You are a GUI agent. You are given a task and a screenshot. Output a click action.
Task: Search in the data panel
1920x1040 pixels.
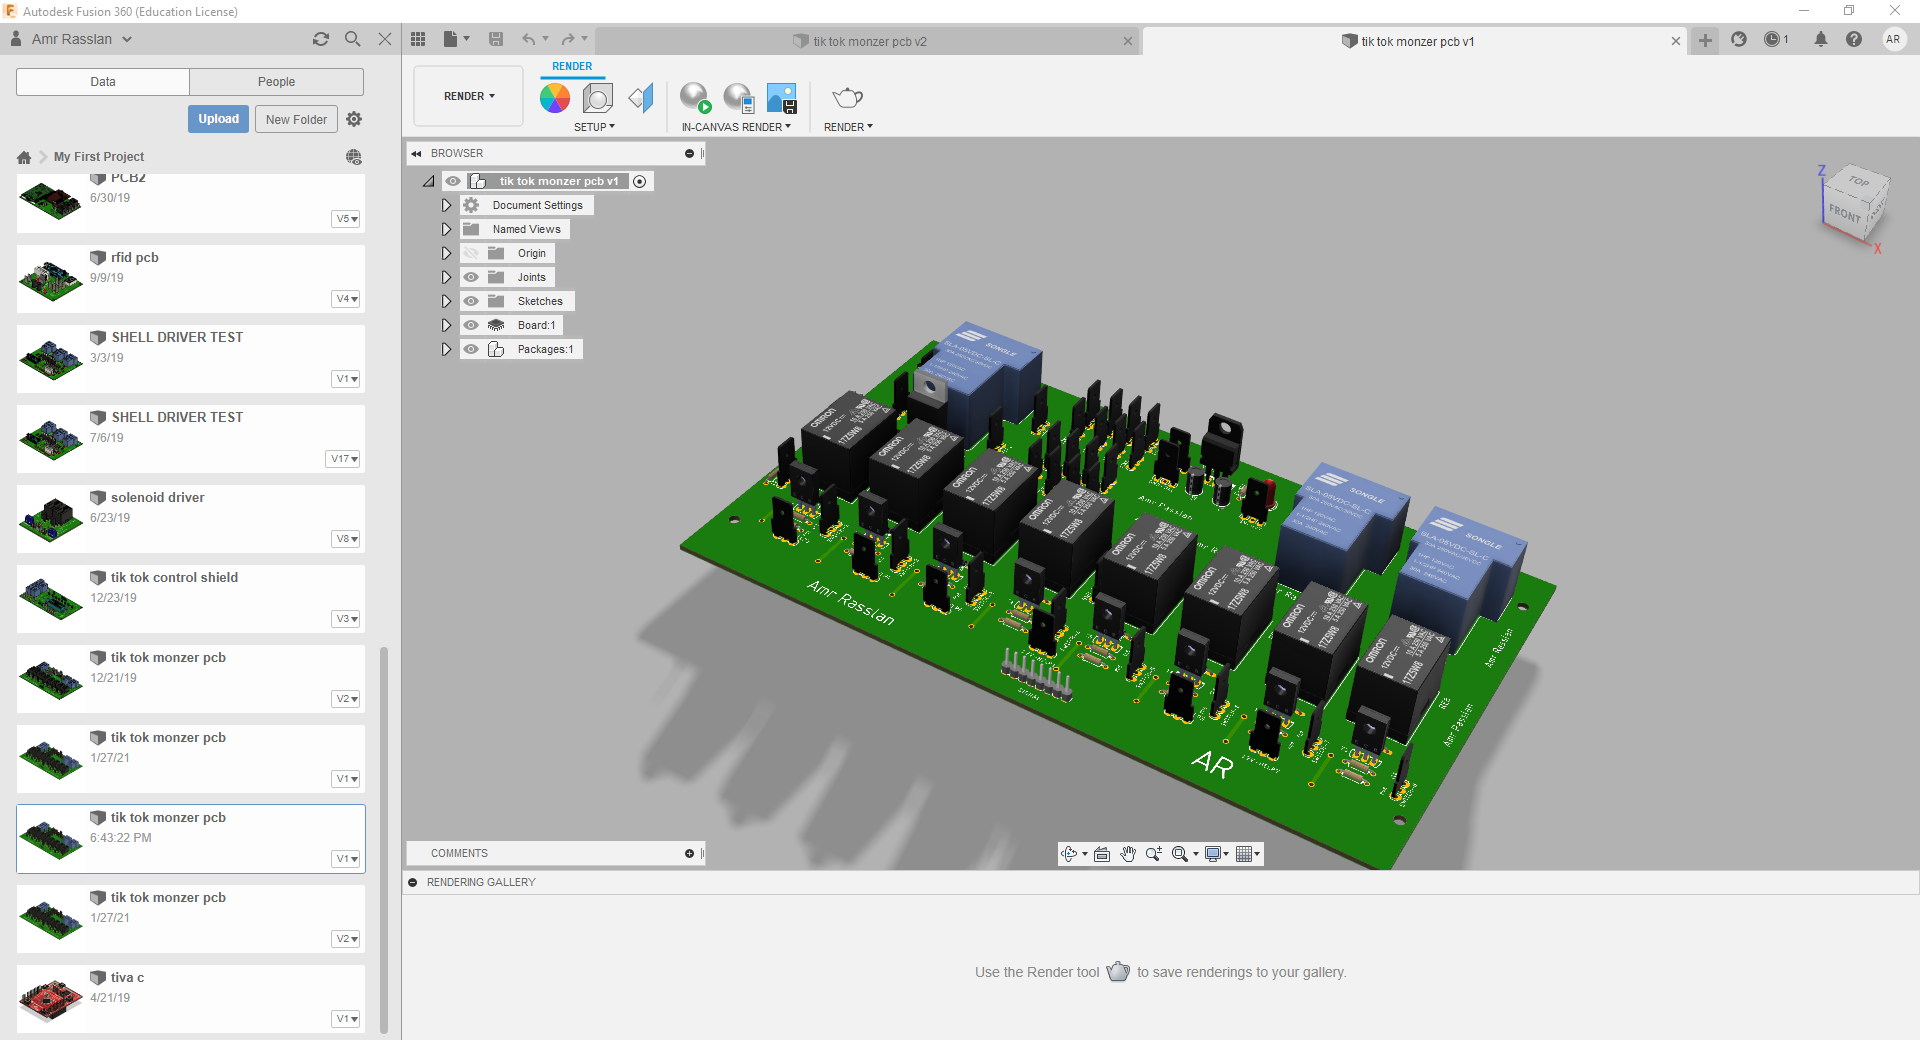353,39
